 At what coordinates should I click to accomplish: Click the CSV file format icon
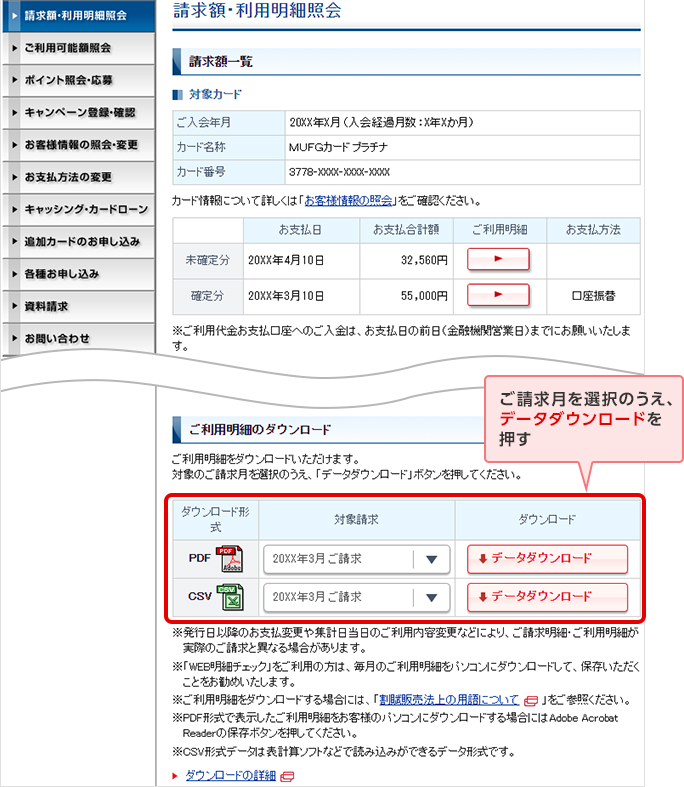coord(230,596)
